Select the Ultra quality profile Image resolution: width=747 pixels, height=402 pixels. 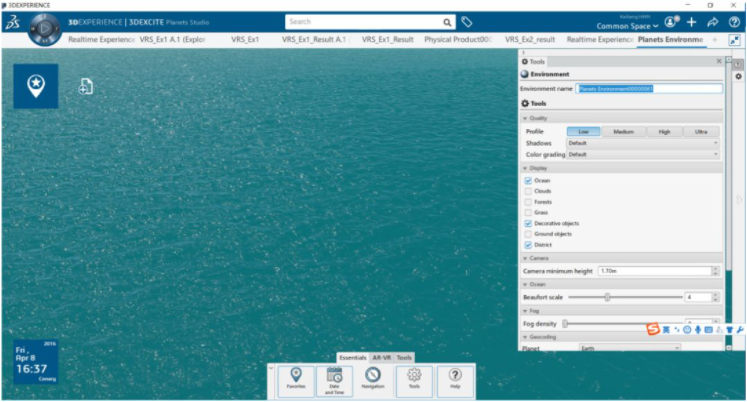pyautogui.click(x=700, y=131)
